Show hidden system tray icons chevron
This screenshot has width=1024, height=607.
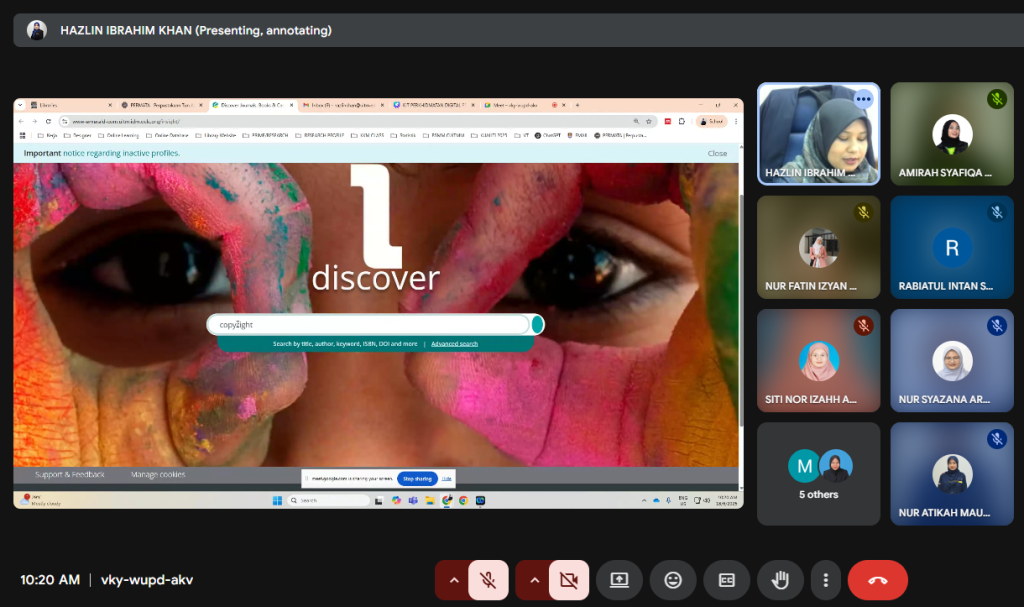[x=644, y=500]
